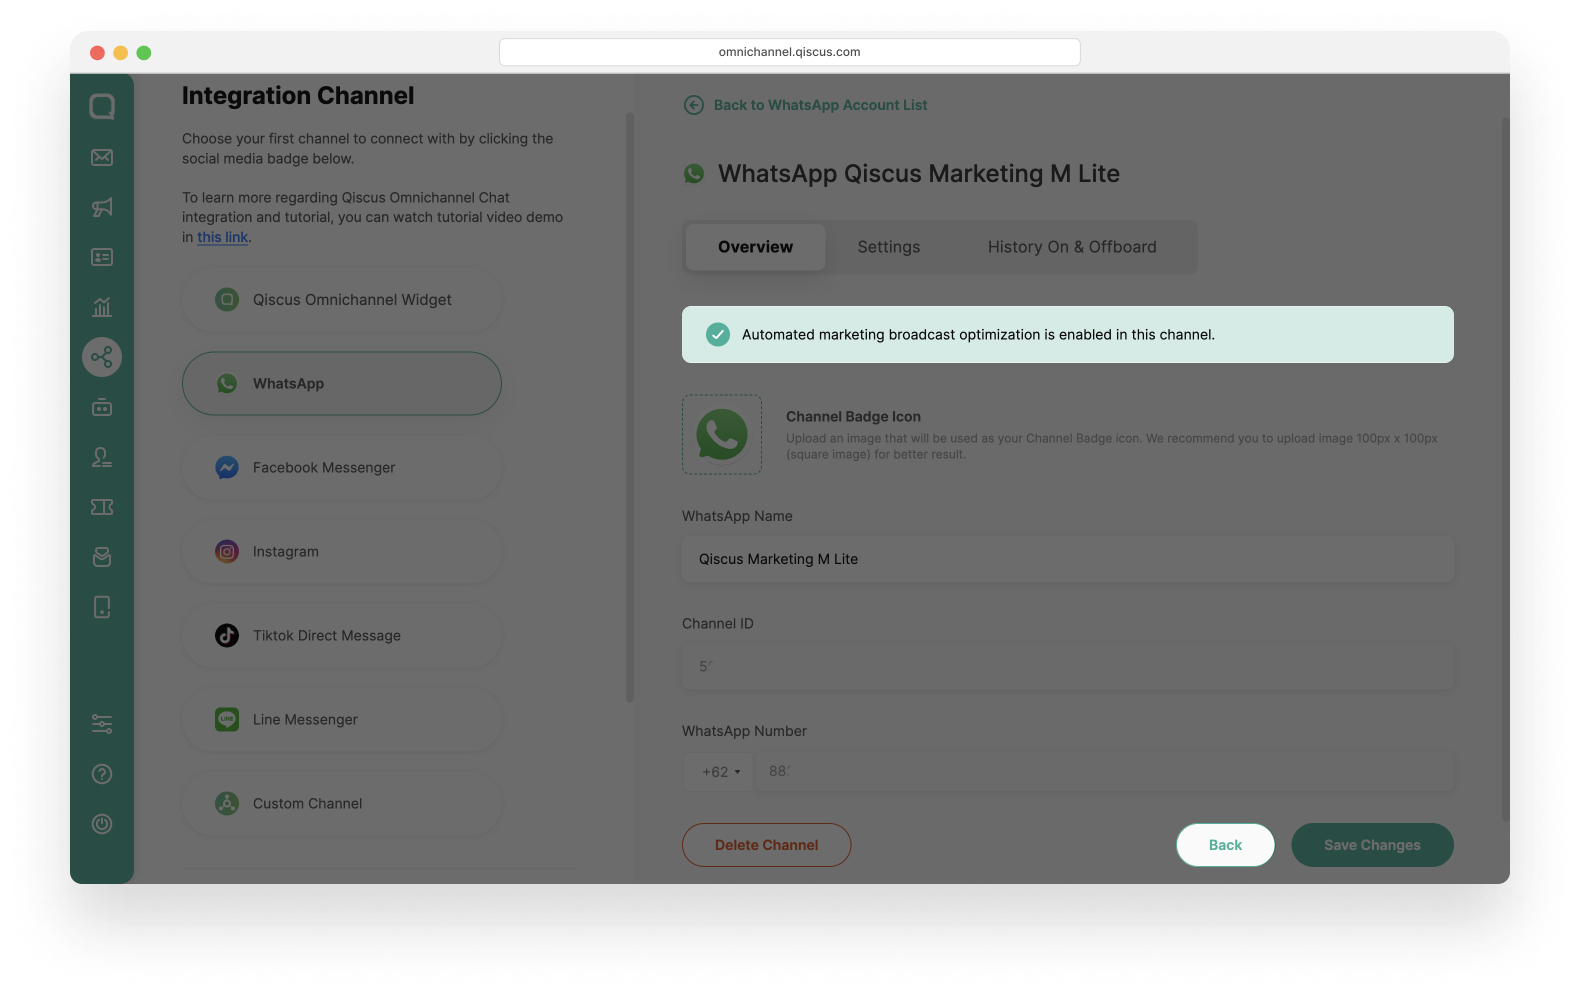Click the back arrow circle icon

pyautogui.click(x=694, y=105)
